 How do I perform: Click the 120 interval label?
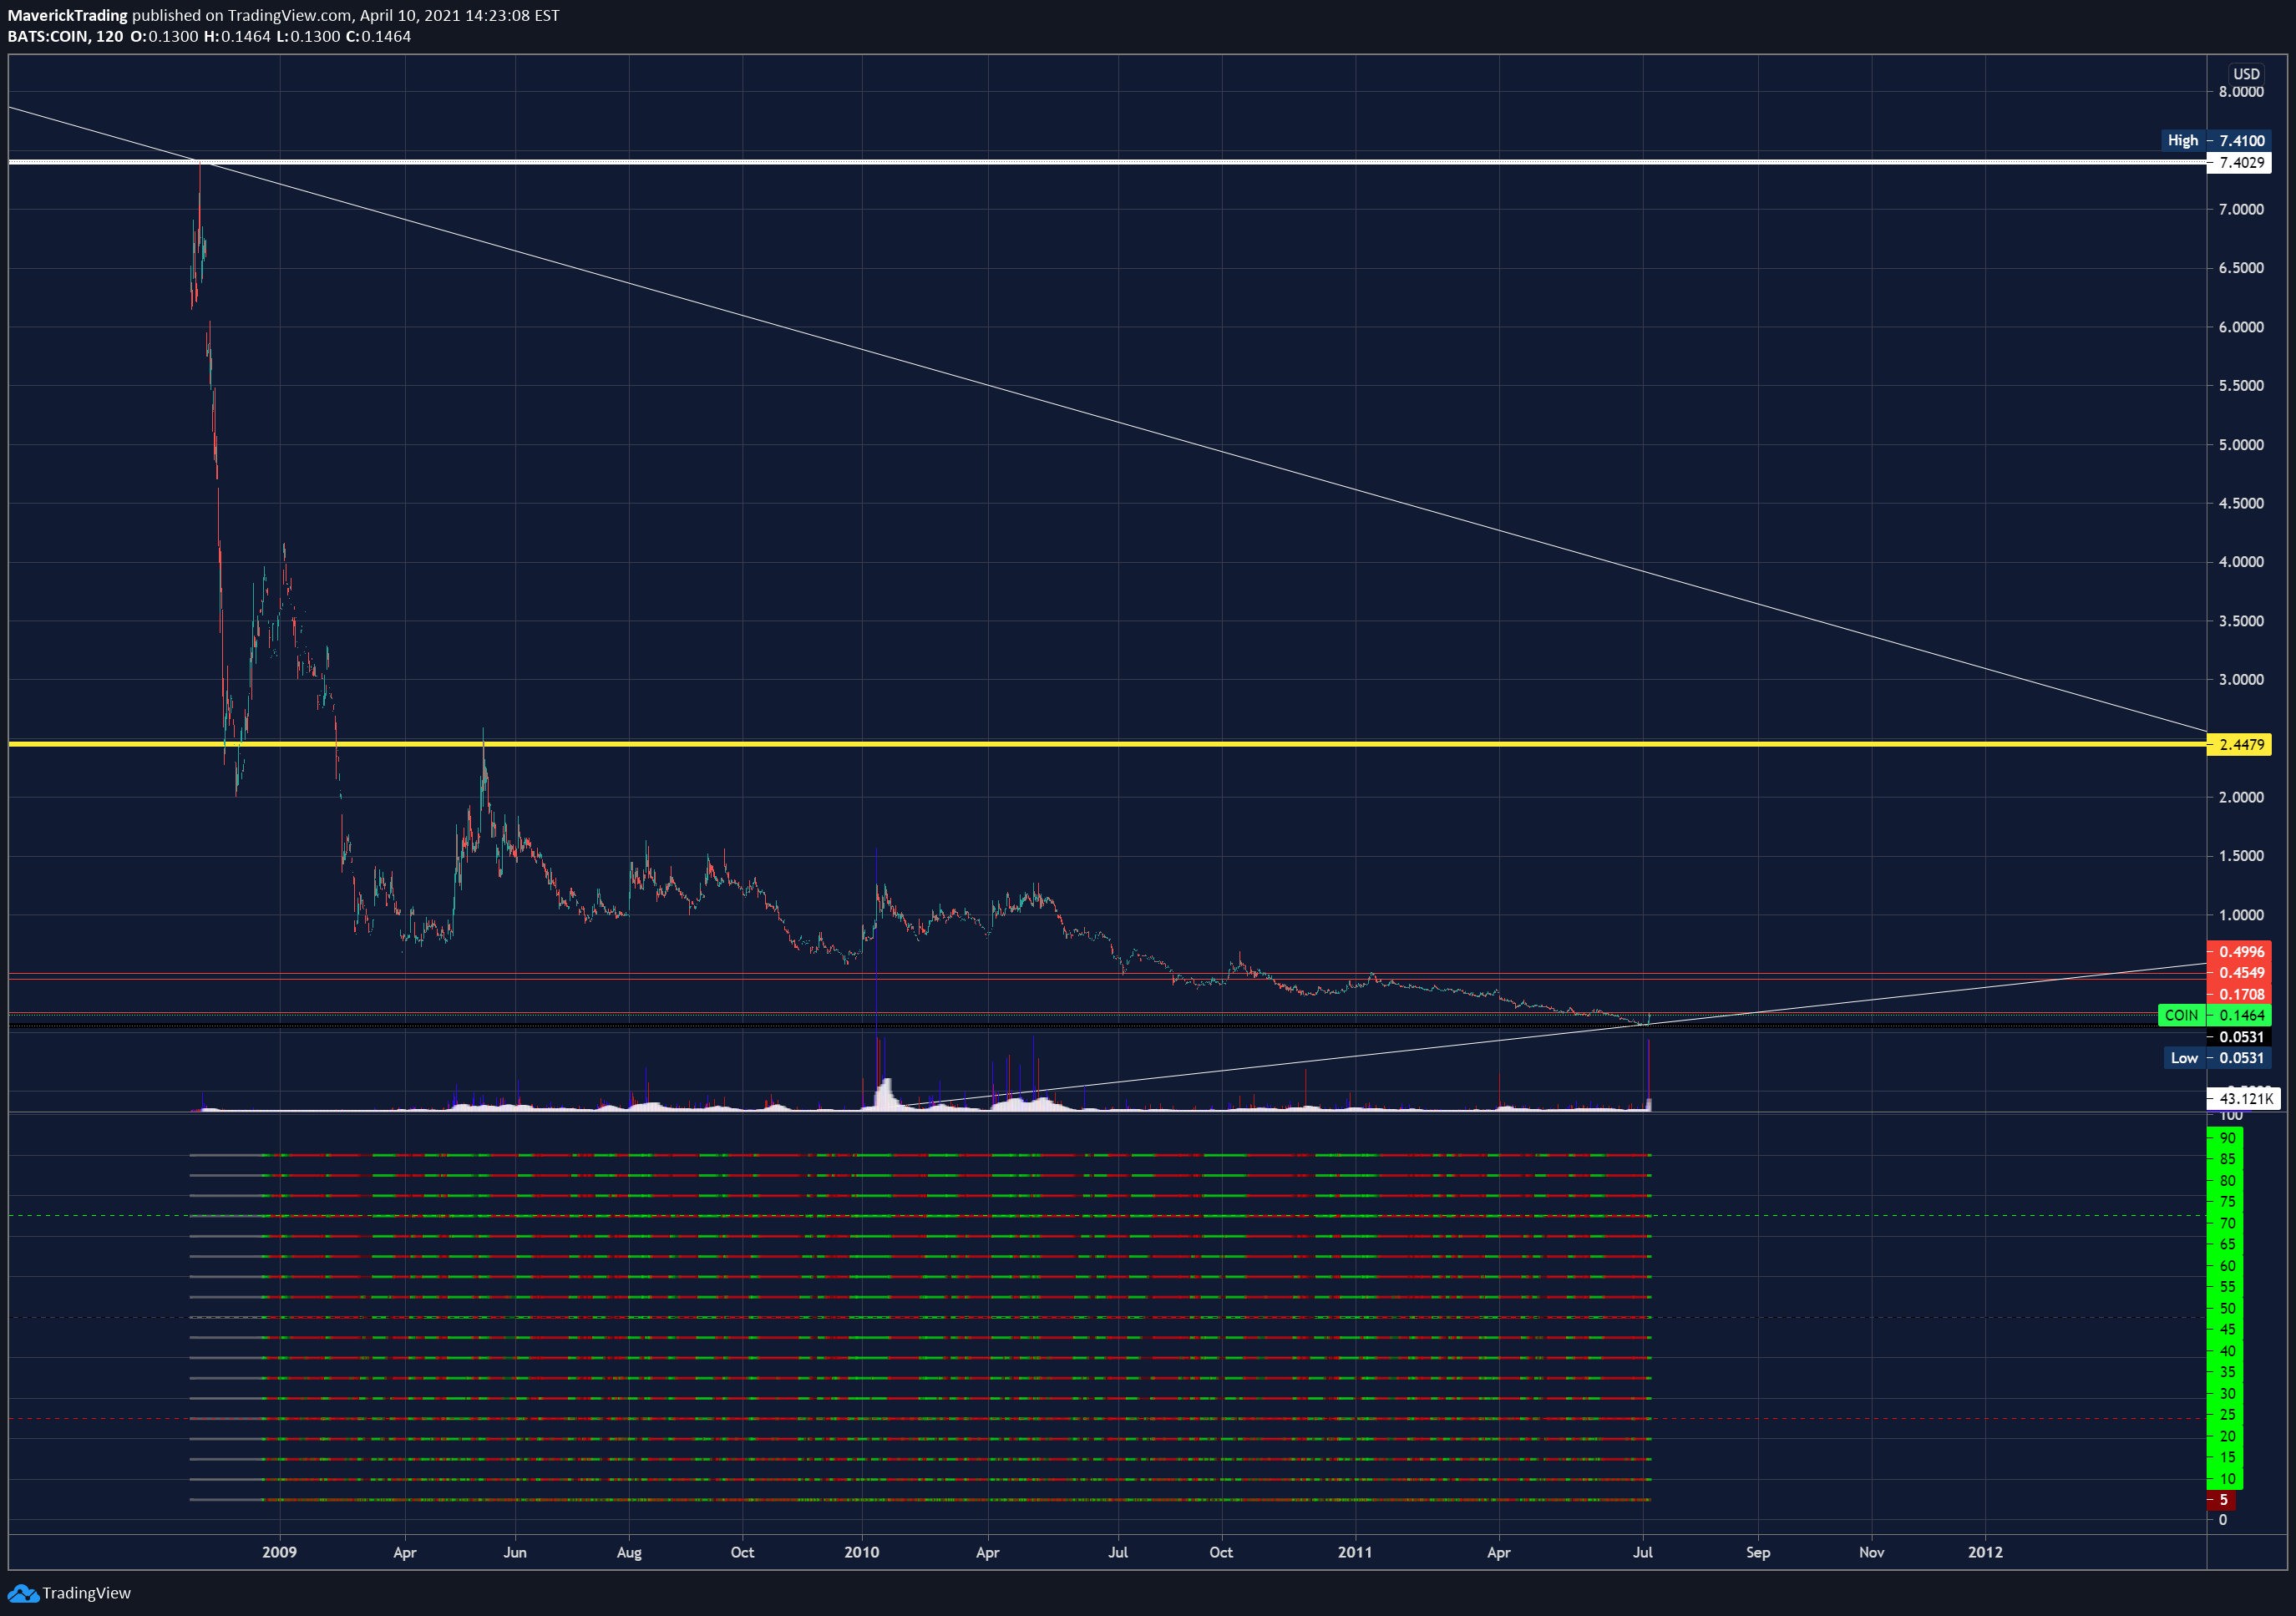click(x=110, y=36)
